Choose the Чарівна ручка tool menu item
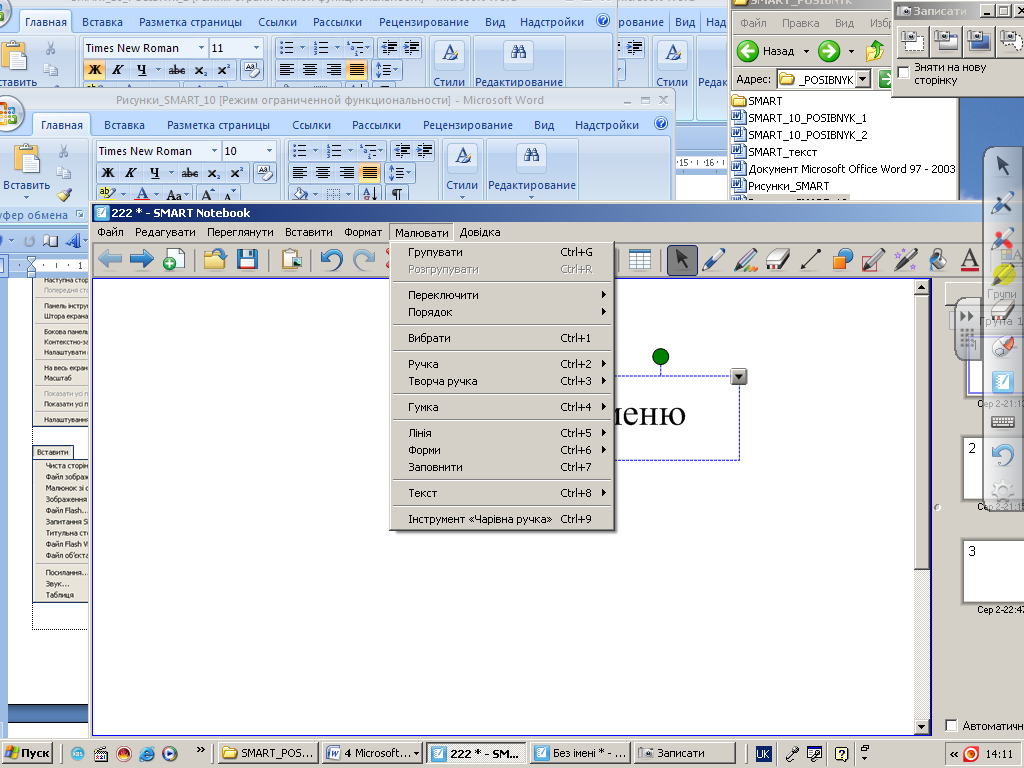The image size is (1024, 768). (504, 519)
